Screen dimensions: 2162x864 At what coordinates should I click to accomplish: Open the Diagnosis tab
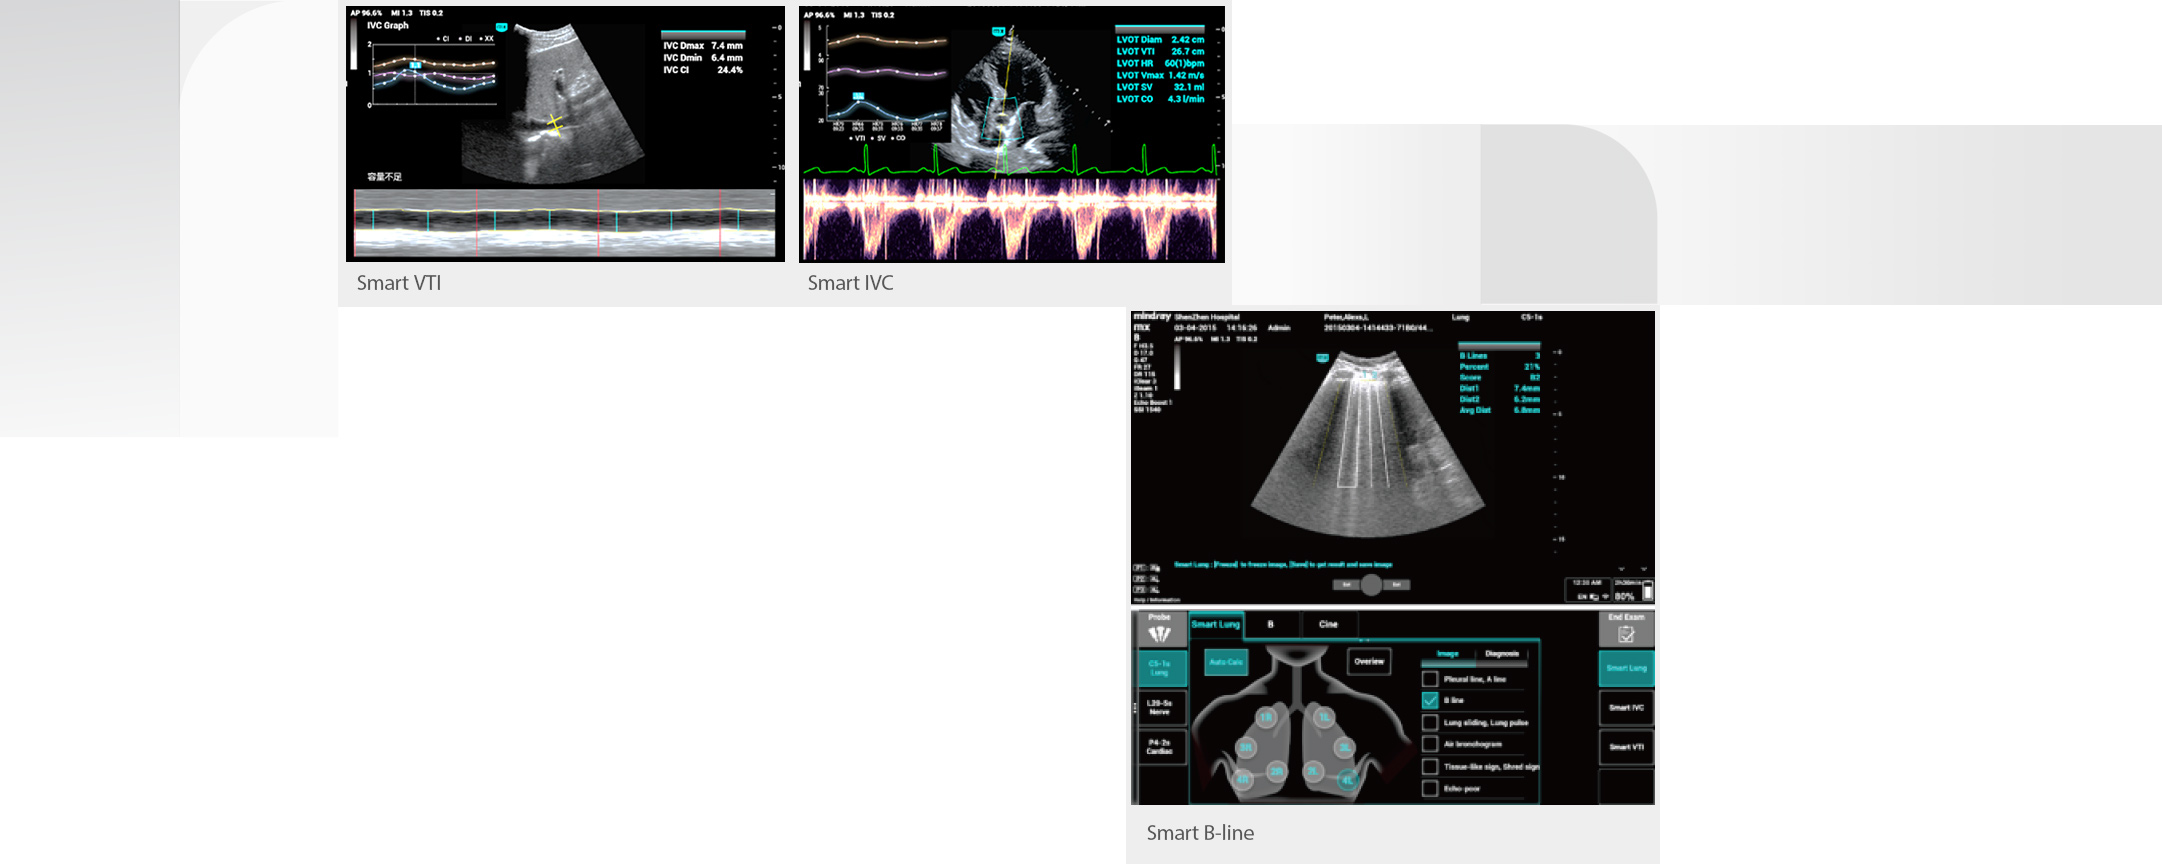coord(1502,654)
